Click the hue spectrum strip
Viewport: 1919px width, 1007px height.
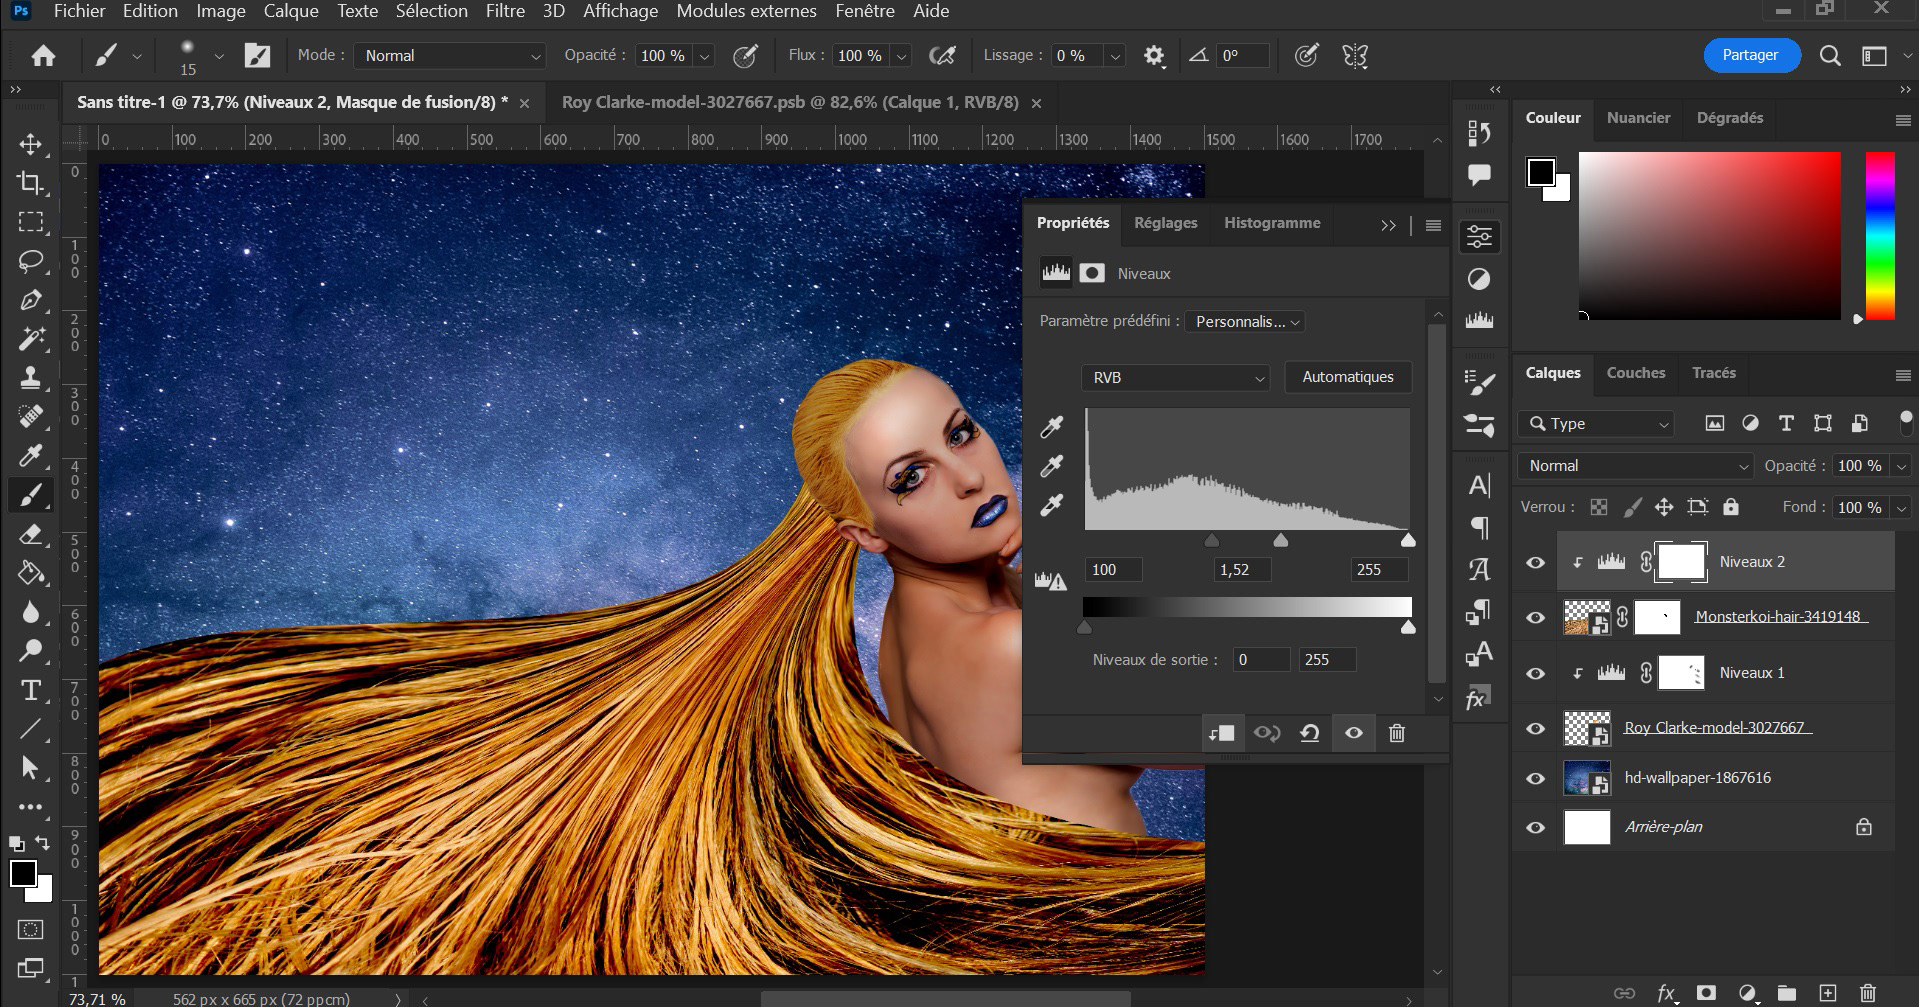click(x=1880, y=236)
